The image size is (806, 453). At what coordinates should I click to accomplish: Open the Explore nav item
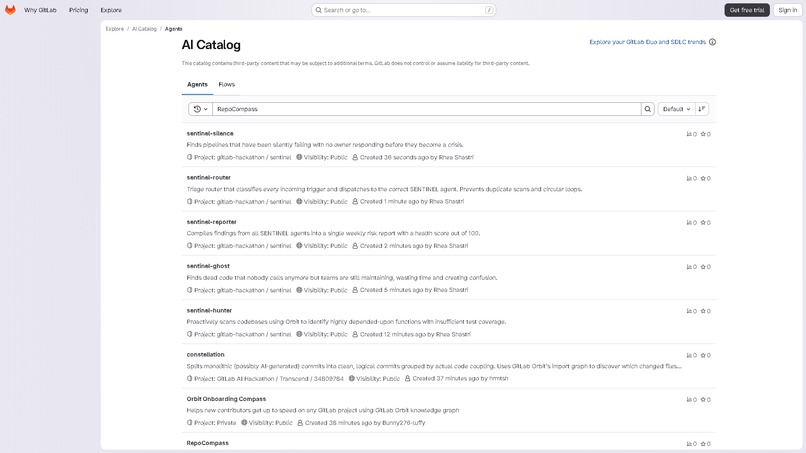(x=111, y=10)
